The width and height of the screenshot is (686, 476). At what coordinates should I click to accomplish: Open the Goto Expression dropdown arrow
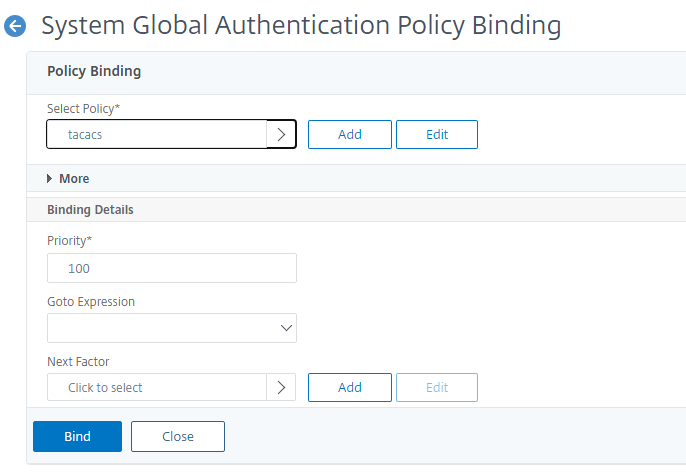[286, 328]
